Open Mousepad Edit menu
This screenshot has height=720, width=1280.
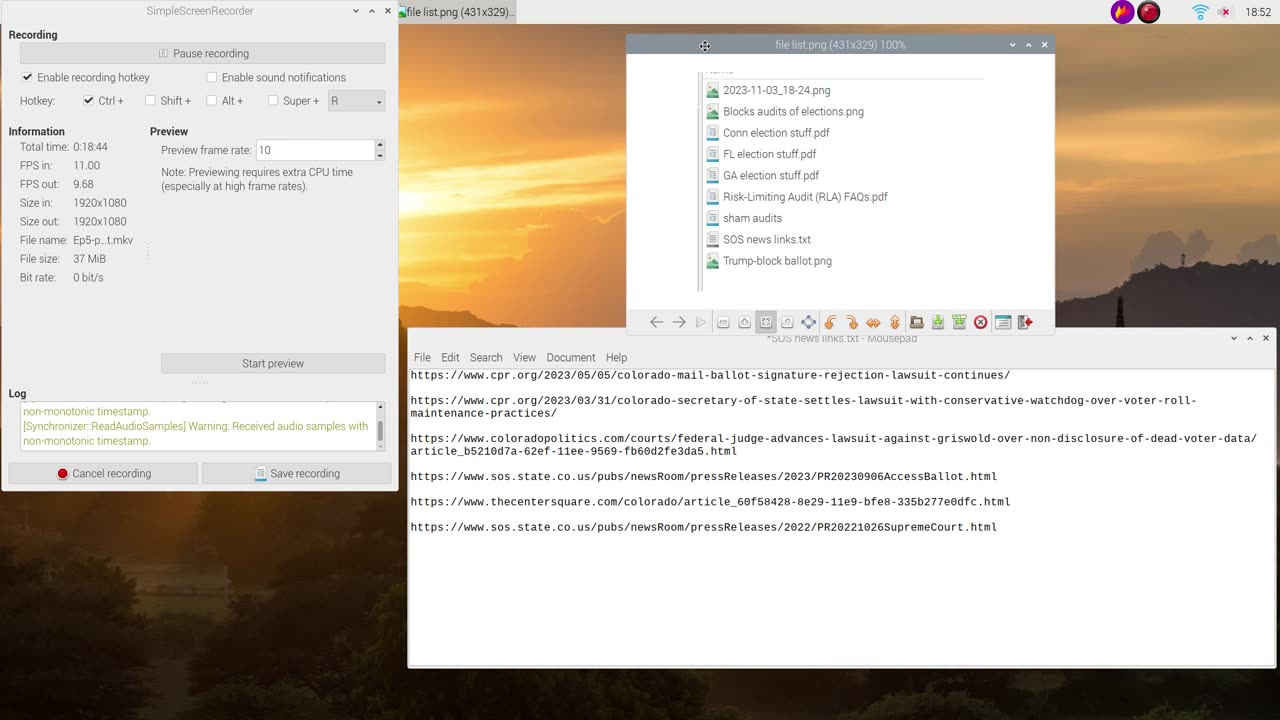click(x=451, y=357)
